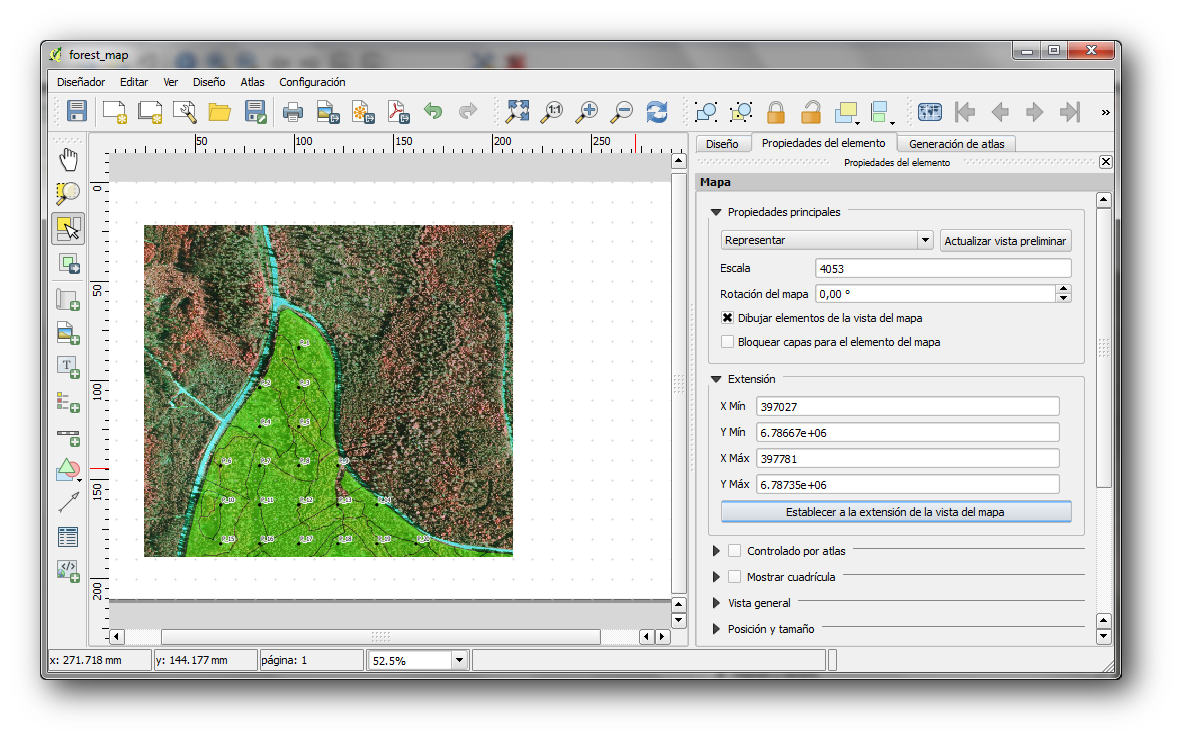Export the composition as SVG
The height and width of the screenshot is (740, 1182).
point(363,112)
